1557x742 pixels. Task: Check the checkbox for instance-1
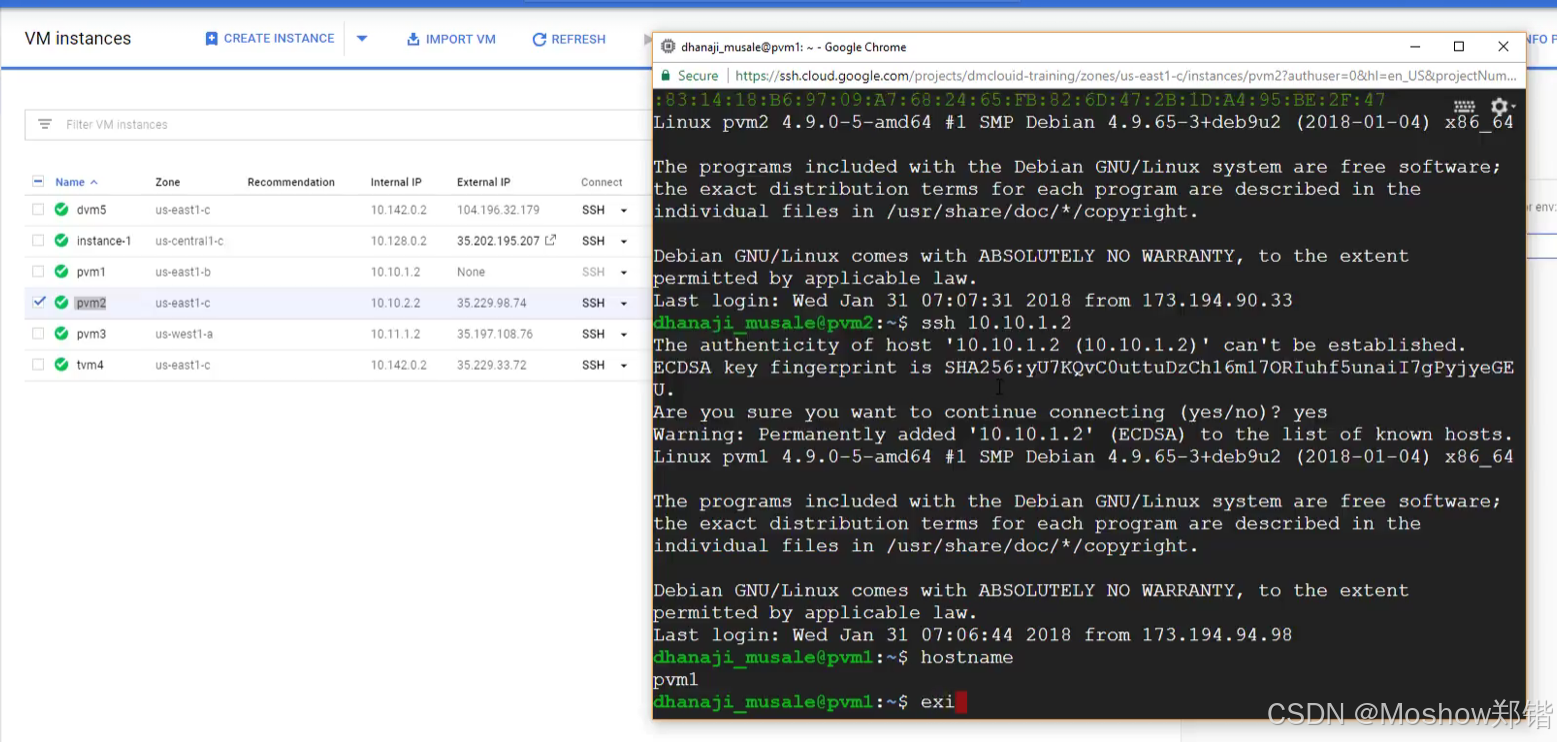[x=36, y=240]
